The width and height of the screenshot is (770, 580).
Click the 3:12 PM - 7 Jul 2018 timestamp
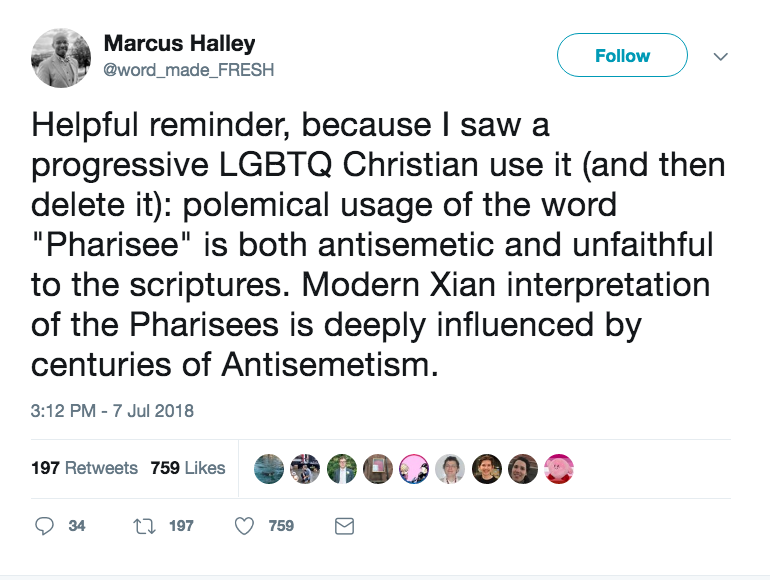click(x=112, y=410)
